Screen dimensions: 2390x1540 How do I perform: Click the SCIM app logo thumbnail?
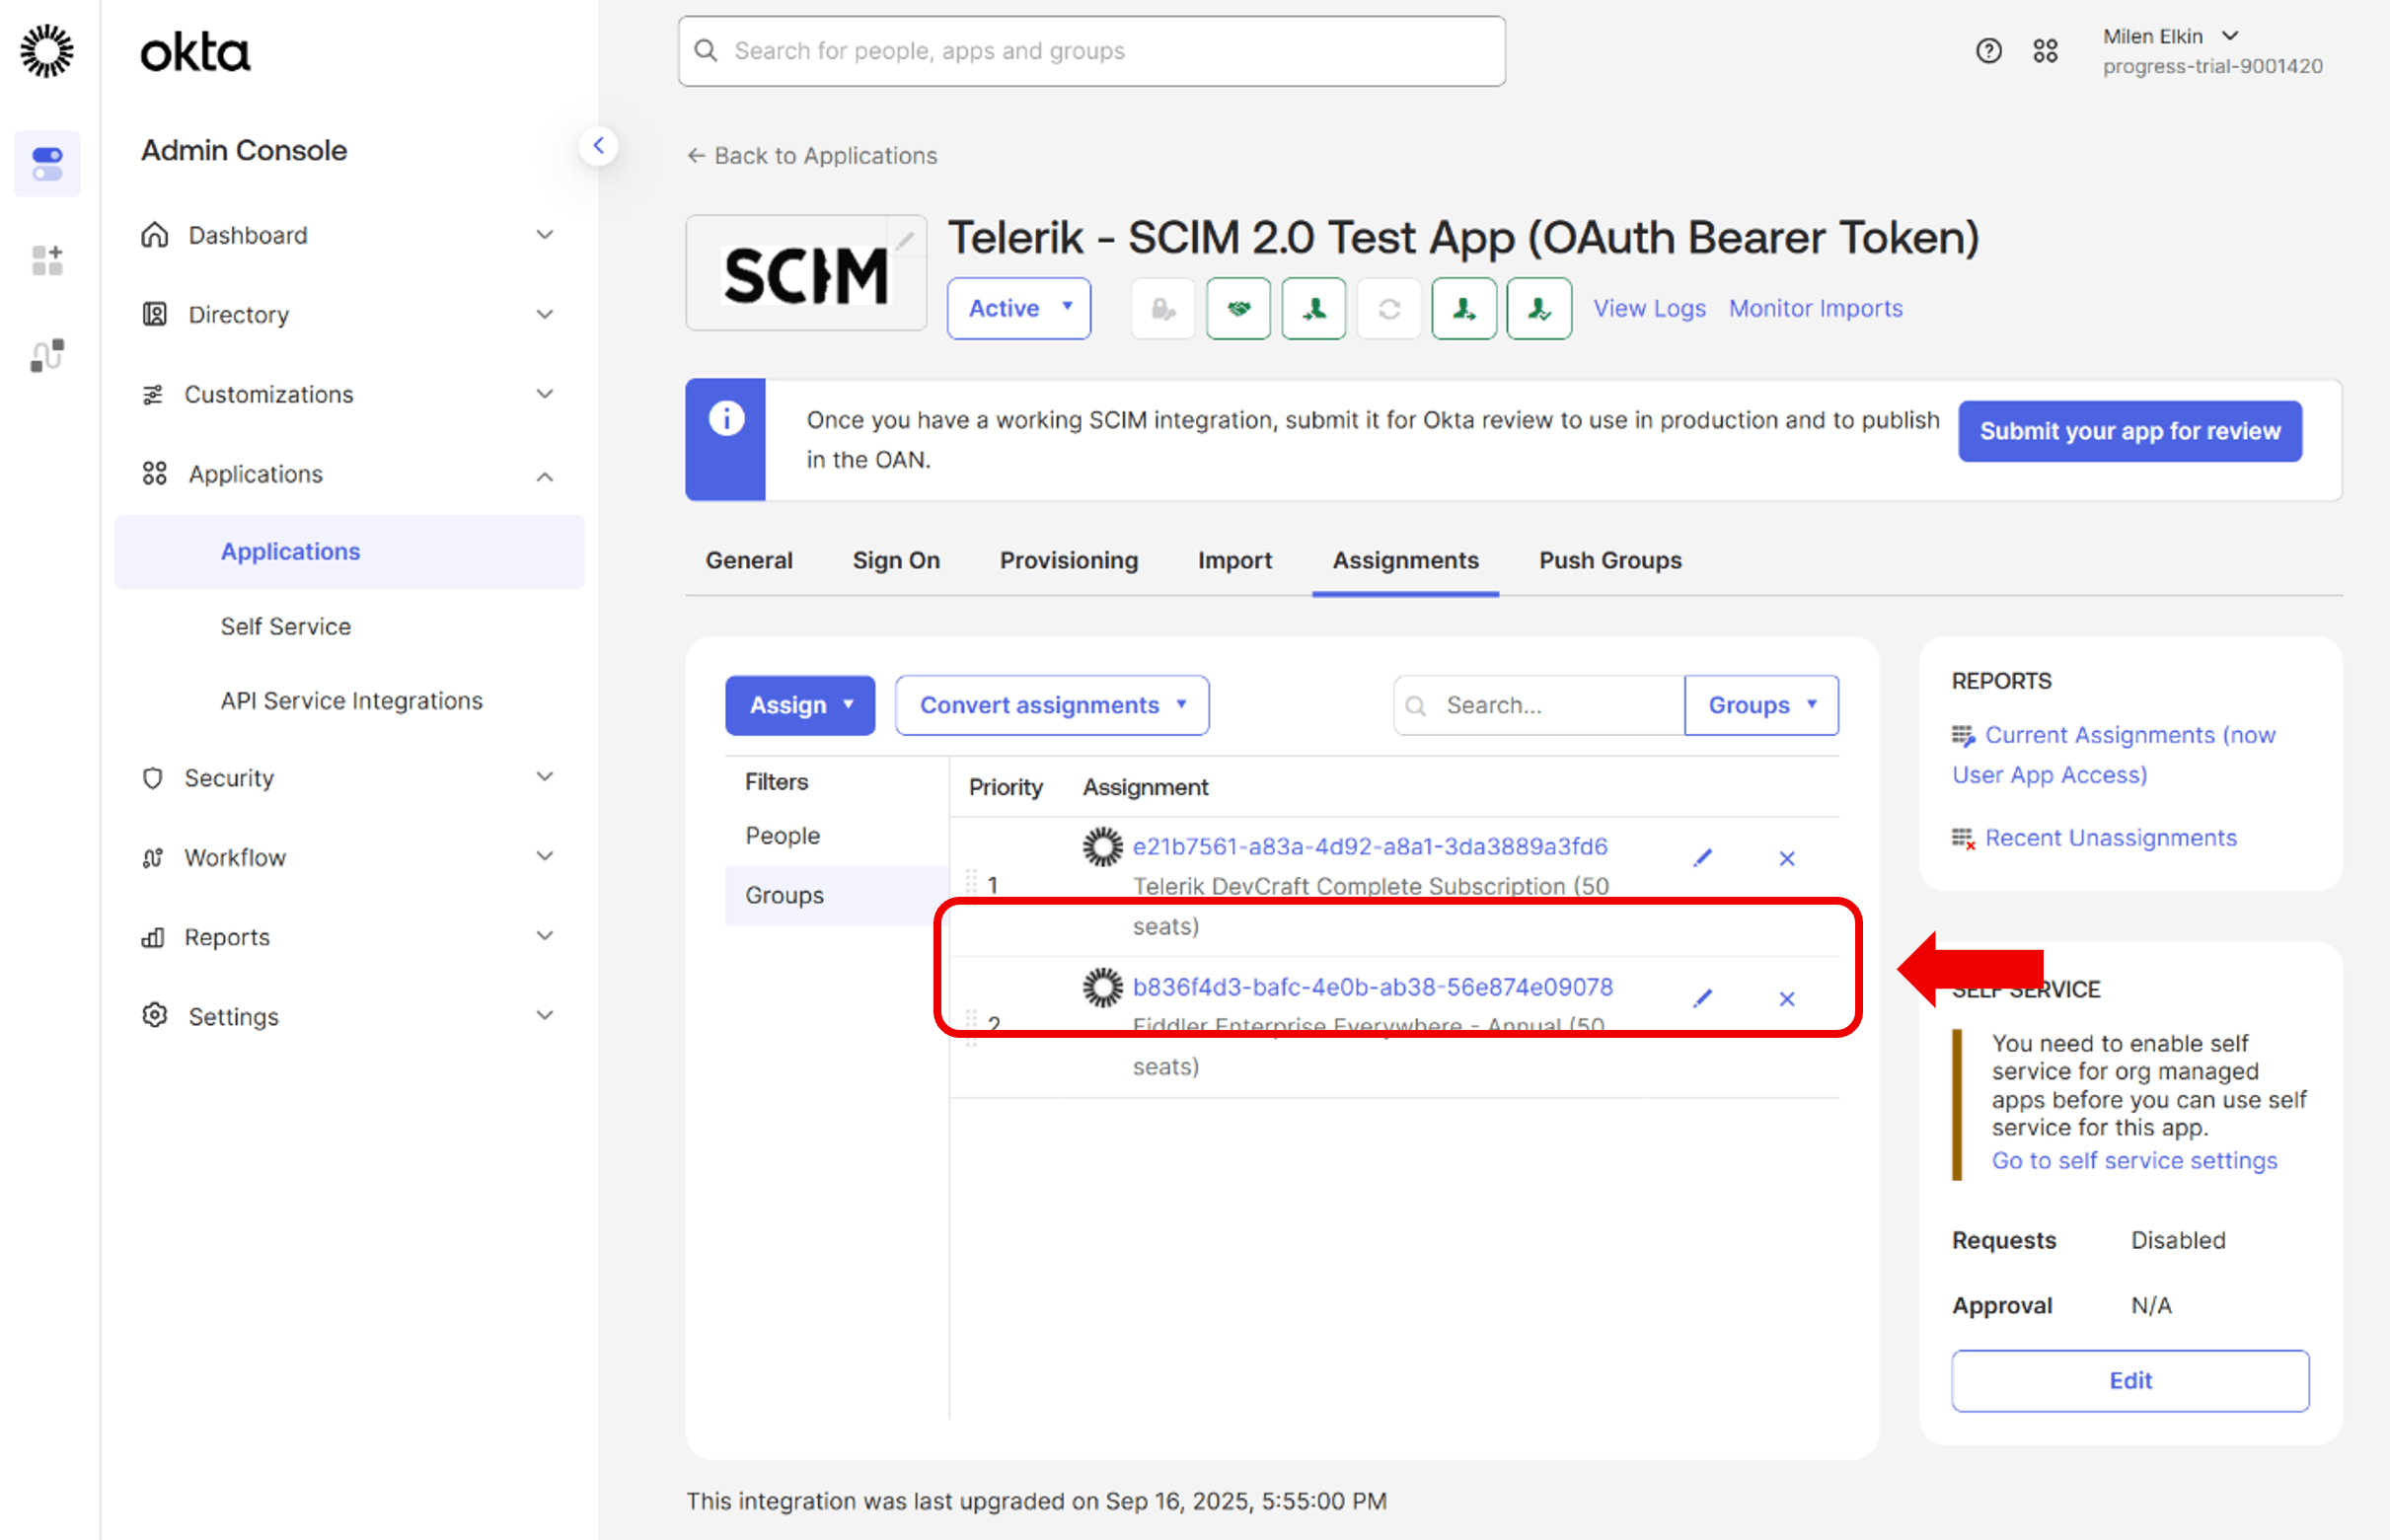point(805,274)
